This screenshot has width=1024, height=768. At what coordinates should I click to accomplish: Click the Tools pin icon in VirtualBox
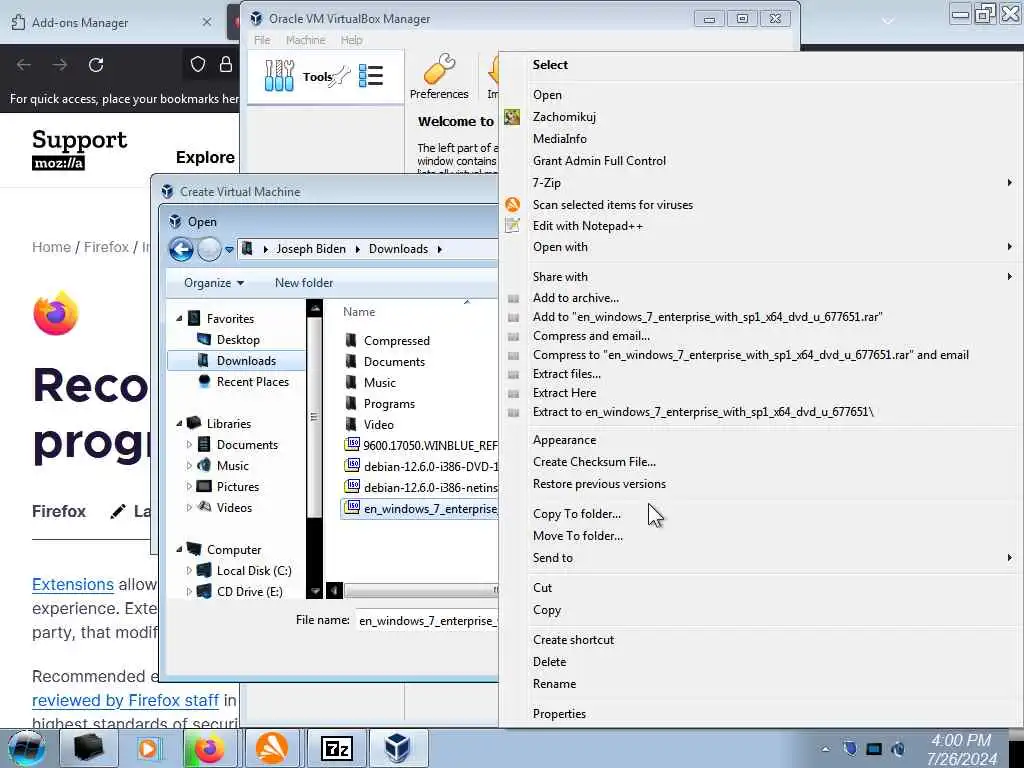[x=340, y=77]
